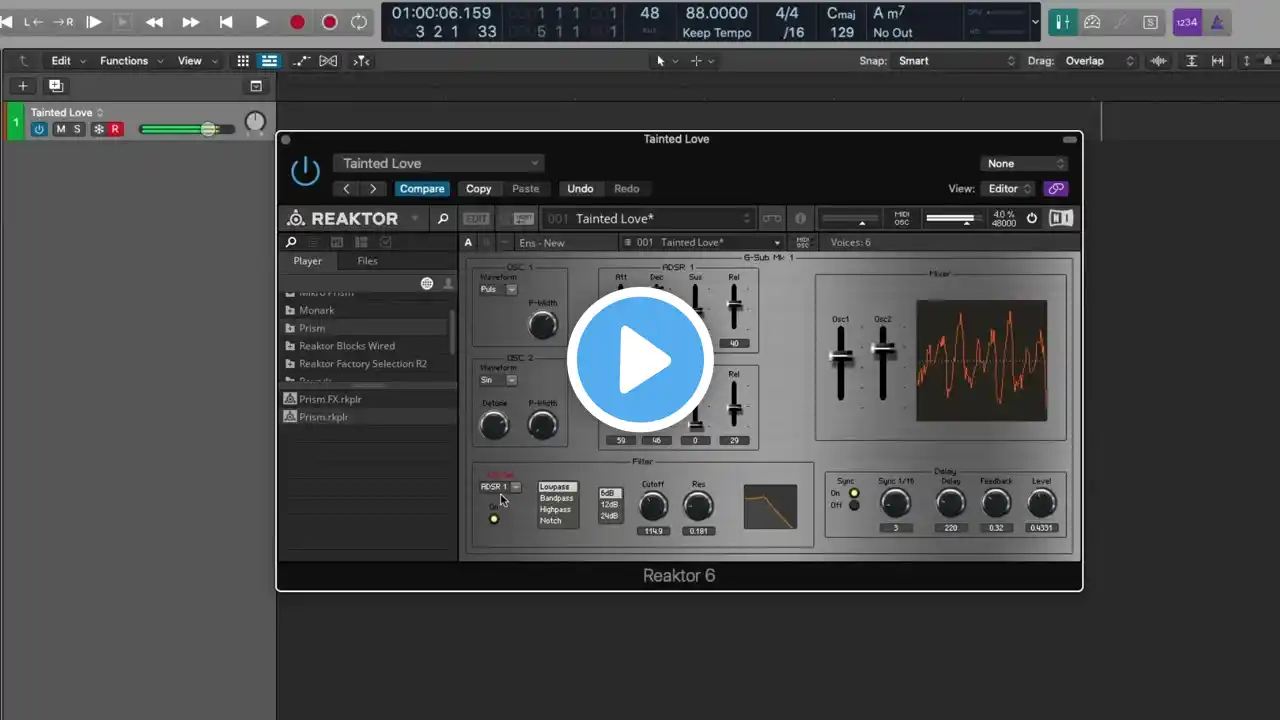Open the Reaktor logo menu

coord(352,218)
